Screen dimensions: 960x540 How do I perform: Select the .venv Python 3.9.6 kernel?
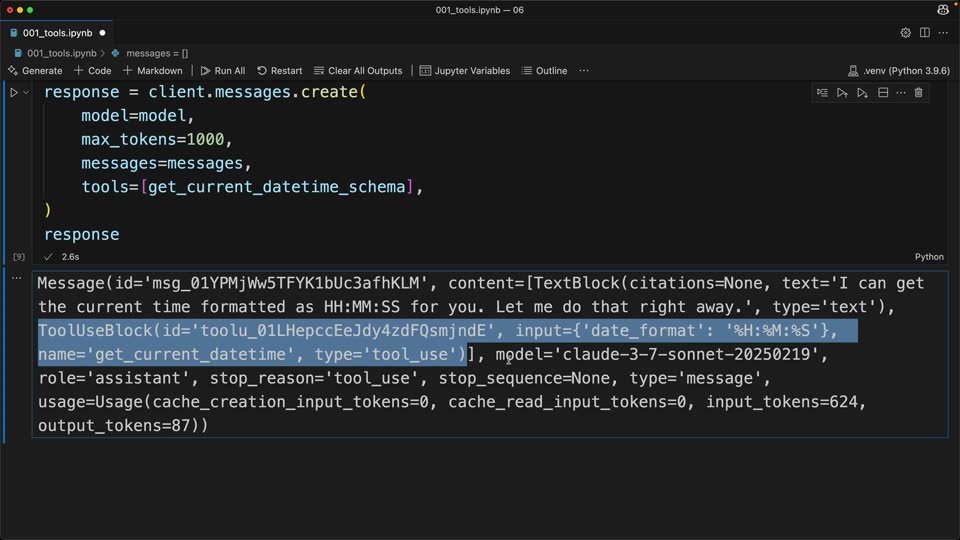click(898, 71)
